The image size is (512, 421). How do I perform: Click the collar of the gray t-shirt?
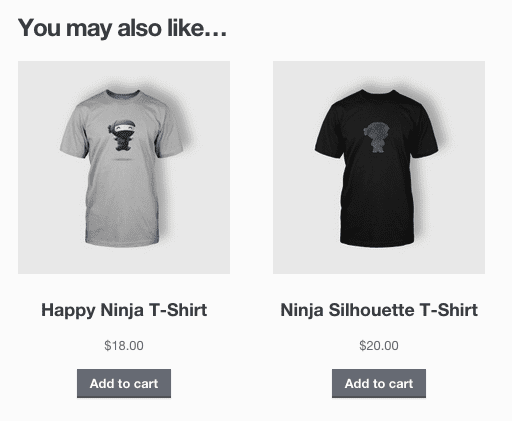[123, 94]
